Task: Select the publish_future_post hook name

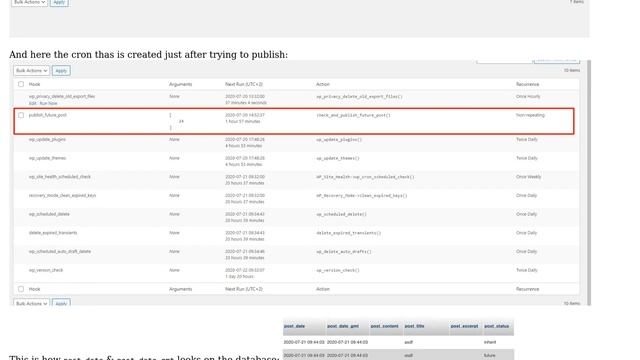Action: [x=47, y=115]
